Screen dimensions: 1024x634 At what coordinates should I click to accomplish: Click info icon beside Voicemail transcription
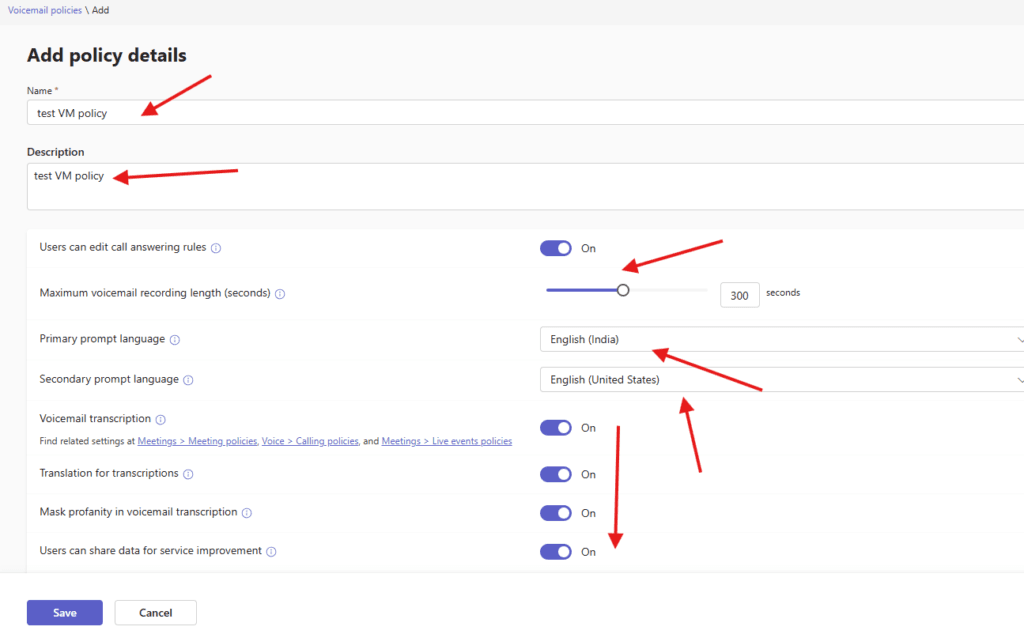coord(160,420)
